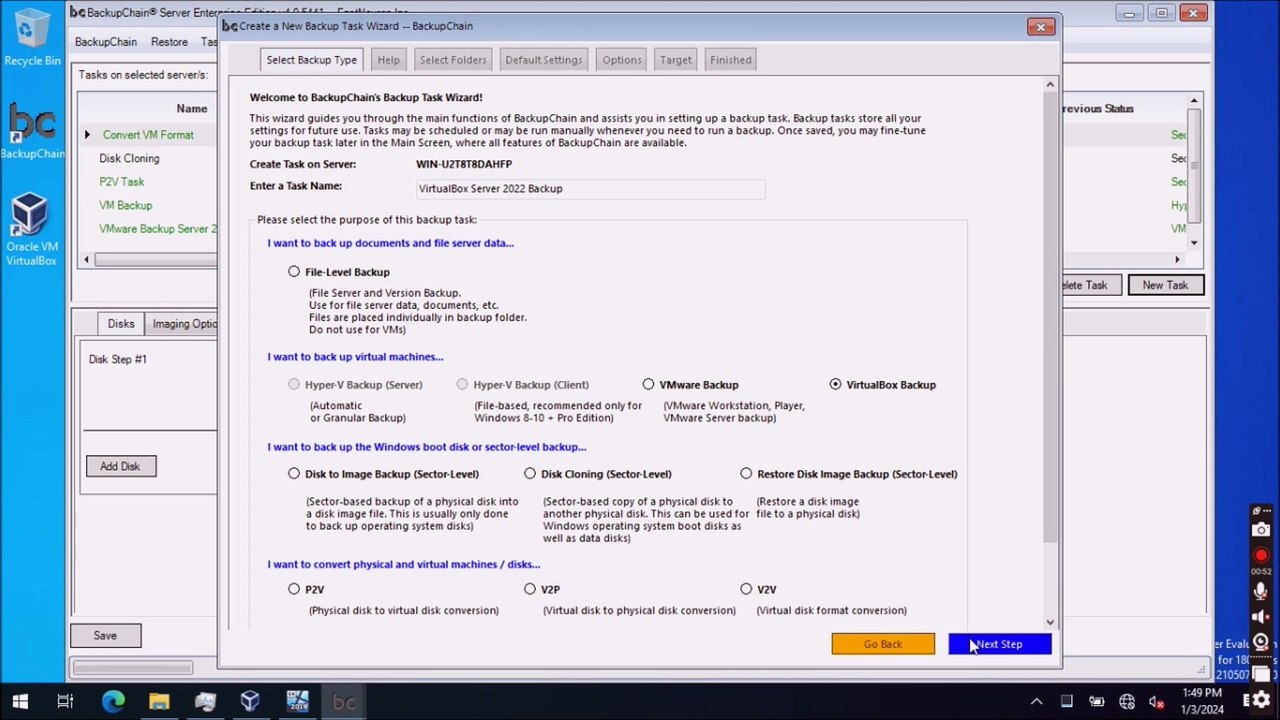Close the Backup Task Wizard window
This screenshot has height=720, width=1280.
[x=1040, y=27]
